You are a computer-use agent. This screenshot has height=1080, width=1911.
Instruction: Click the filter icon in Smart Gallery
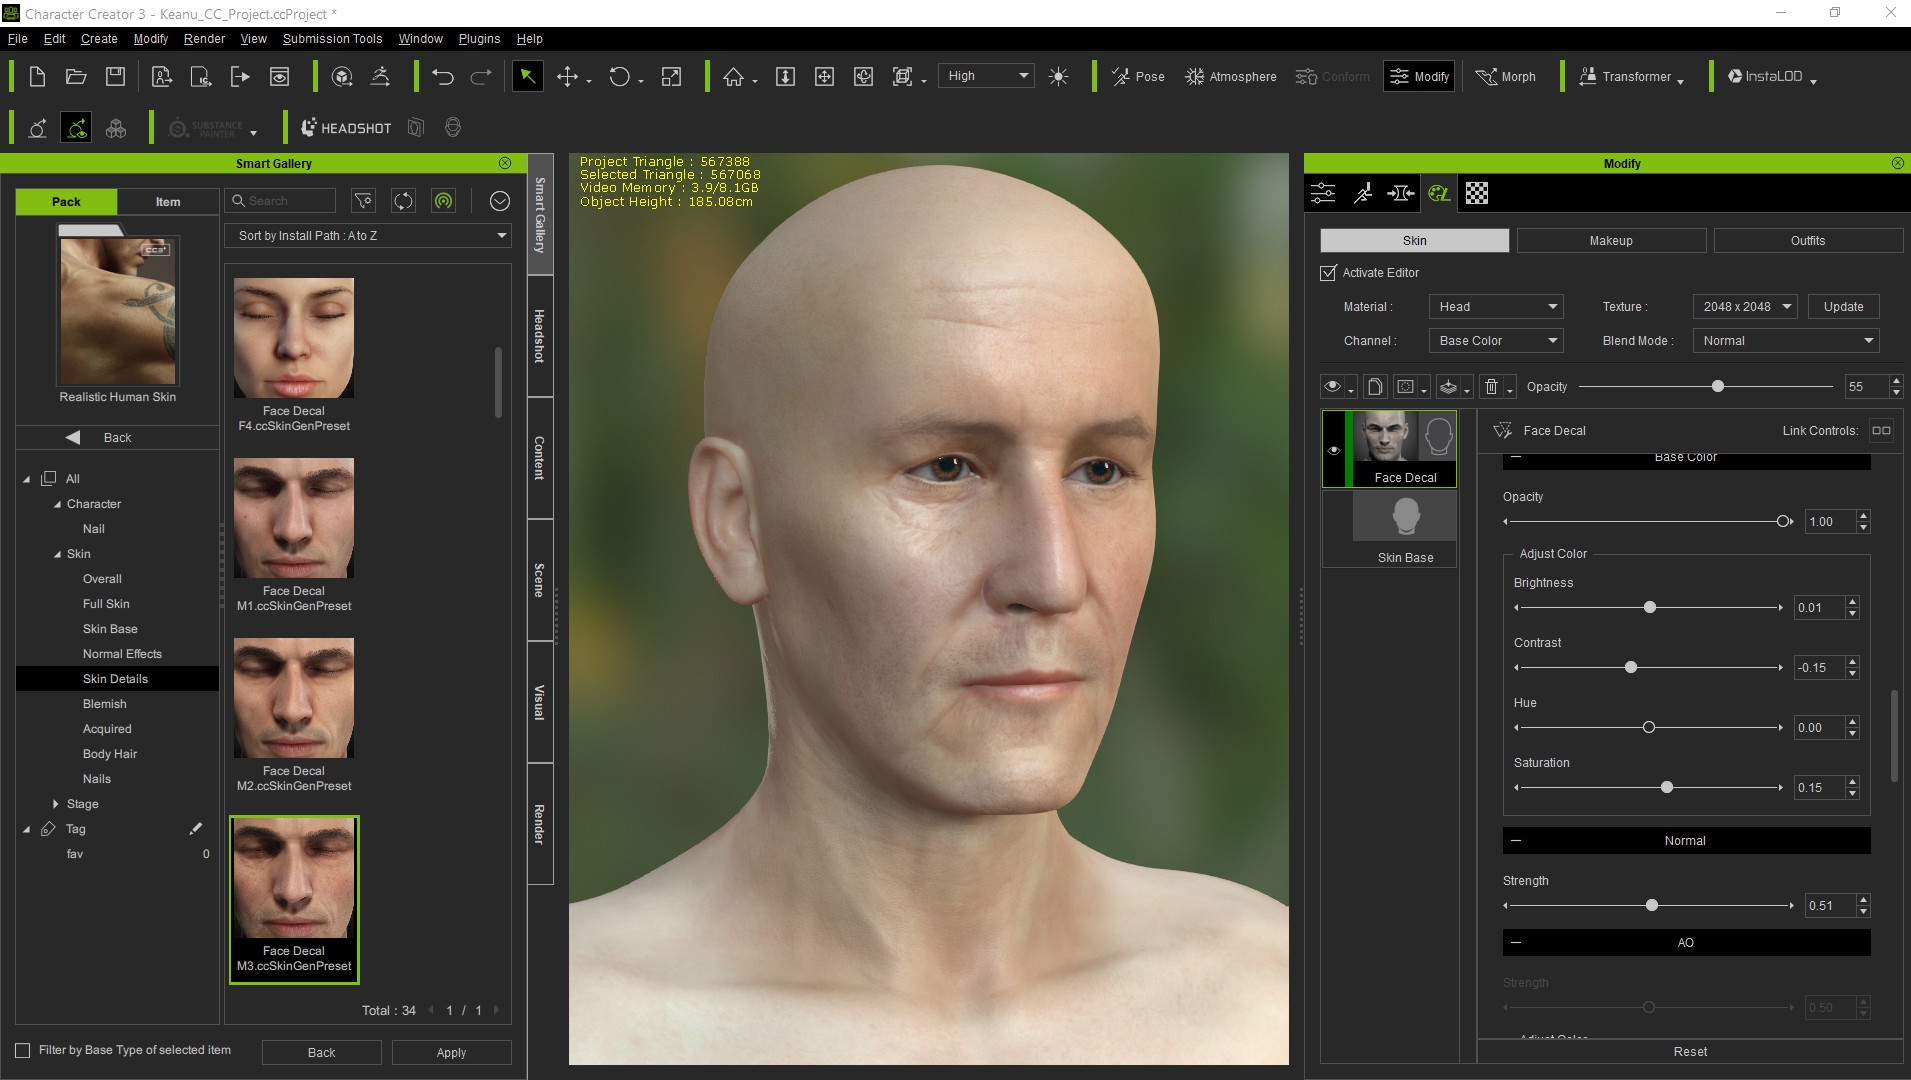coord(363,201)
